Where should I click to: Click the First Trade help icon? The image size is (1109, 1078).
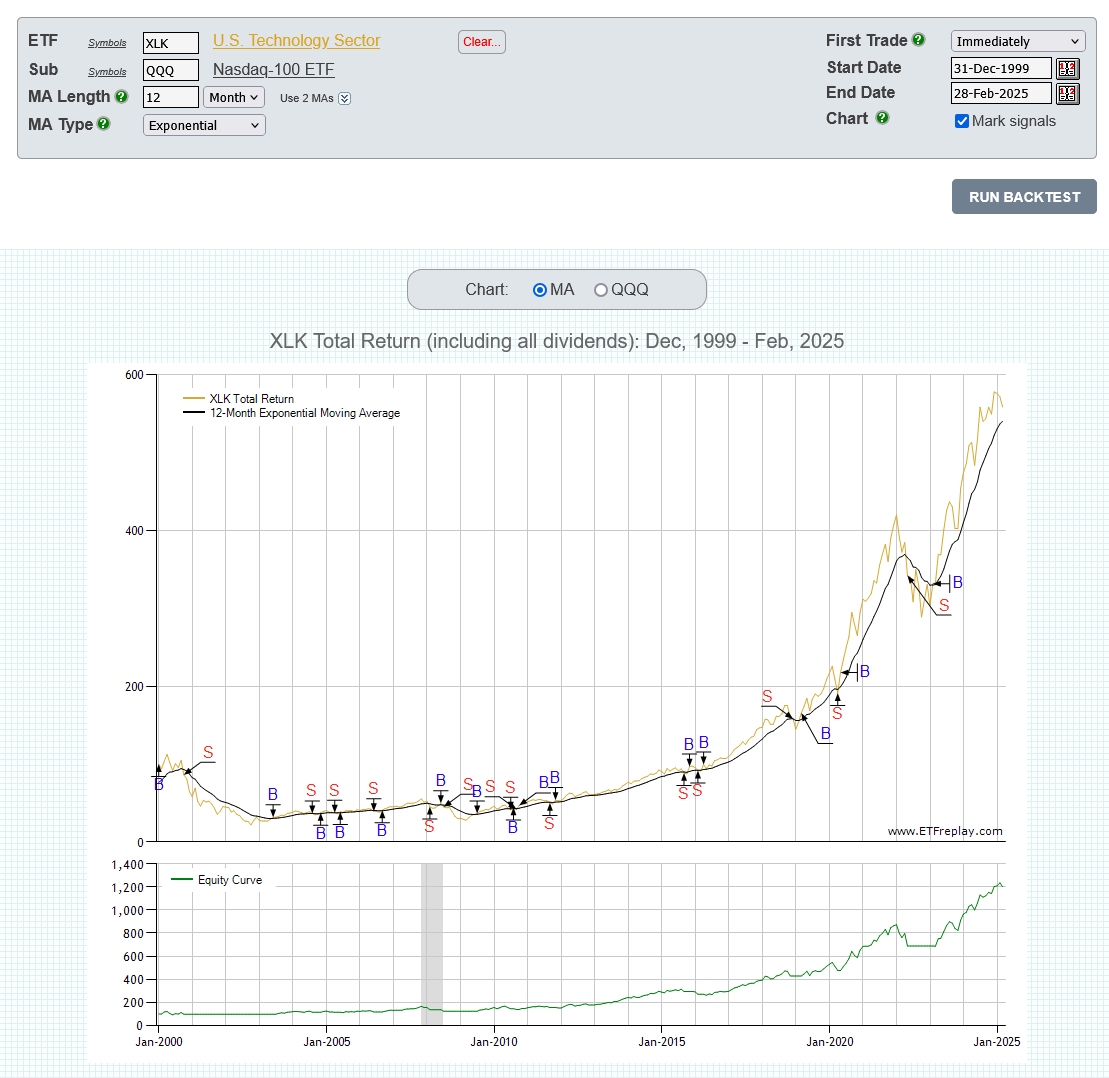click(x=919, y=40)
